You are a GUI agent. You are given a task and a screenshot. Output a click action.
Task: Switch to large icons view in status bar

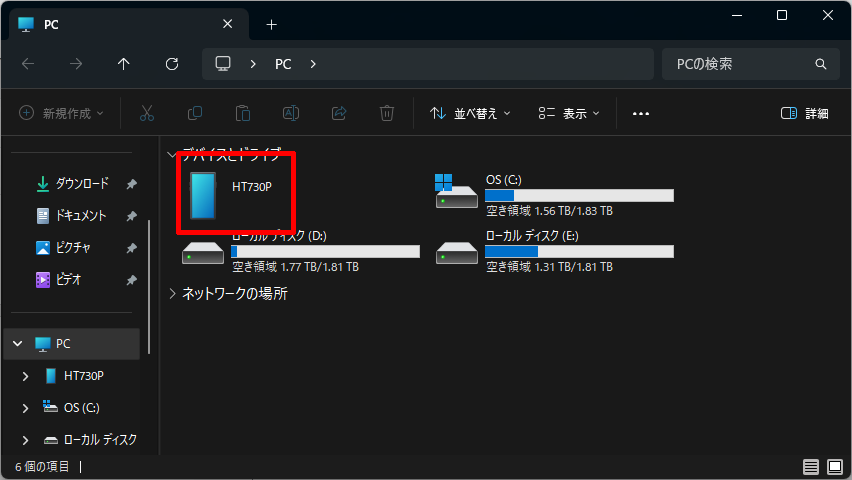pyautogui.click(x=835, y=467)
